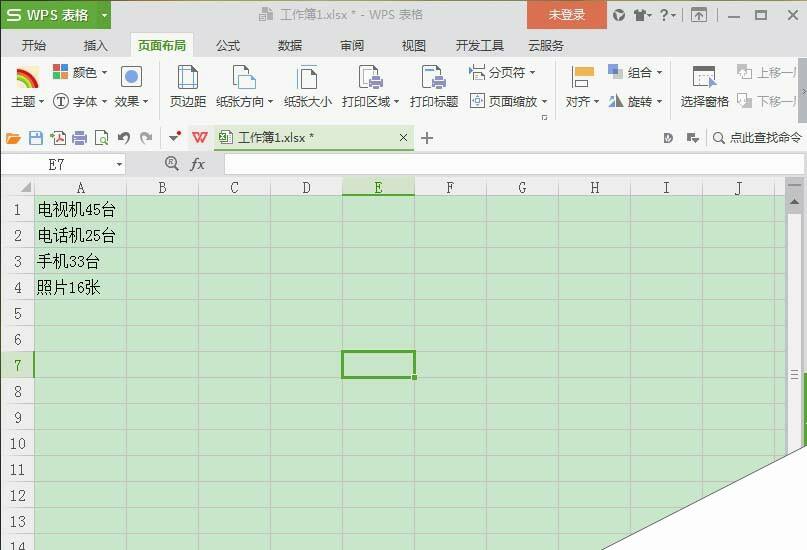Image resolution: width=807 pixels, height=550 pixels.
Task: Select cell containing 手机33台
Action: (x=80, y=261)
